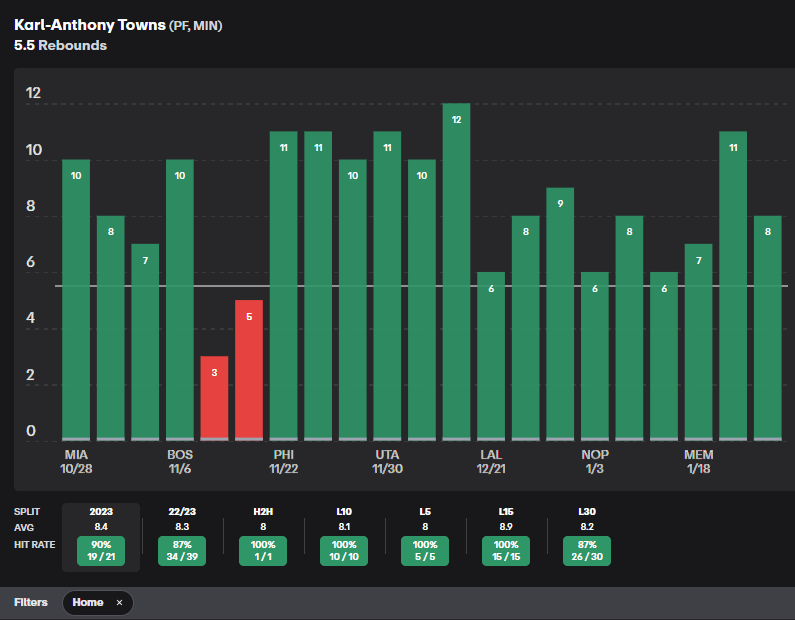Select the UTA 11/30 bar showing 11
795x620 pixels.
tap(387, 286)
